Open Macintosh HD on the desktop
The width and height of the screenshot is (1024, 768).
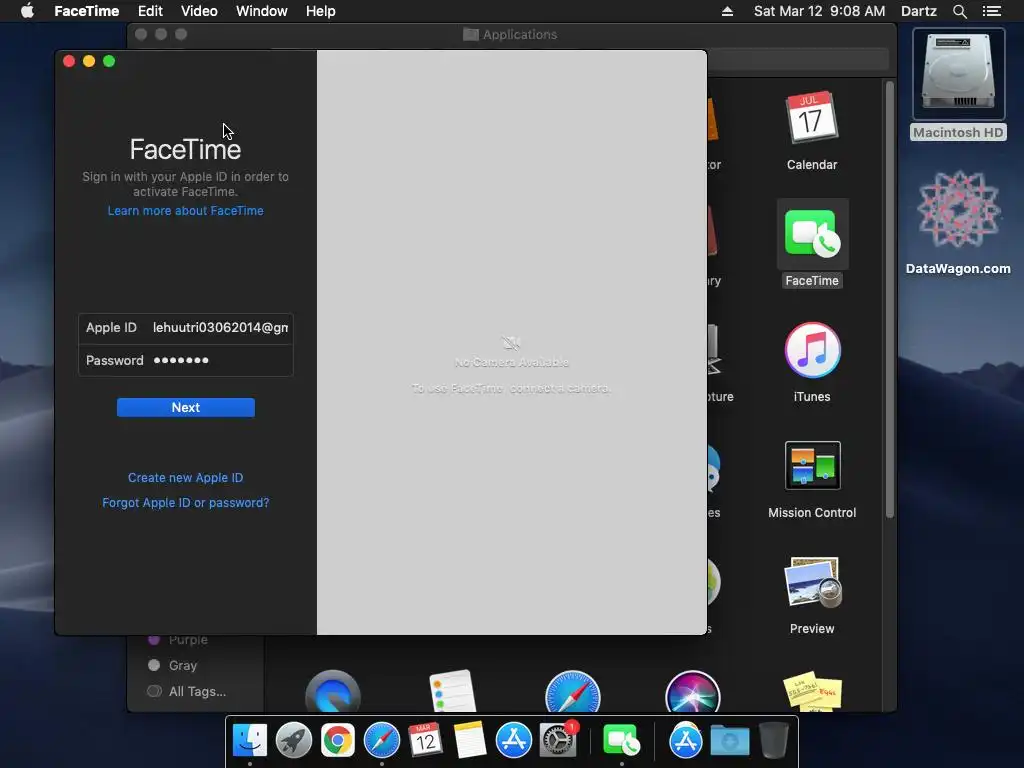(958, 74)
